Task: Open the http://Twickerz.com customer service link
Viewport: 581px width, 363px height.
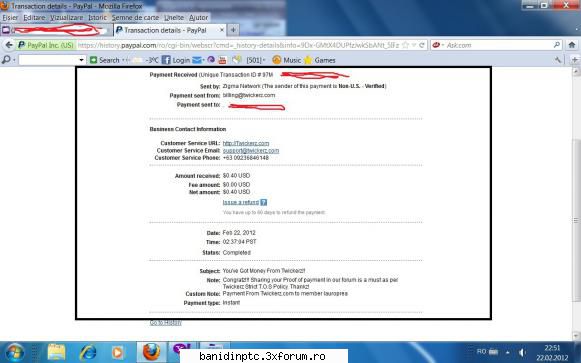Action: (x=246, y=143)
